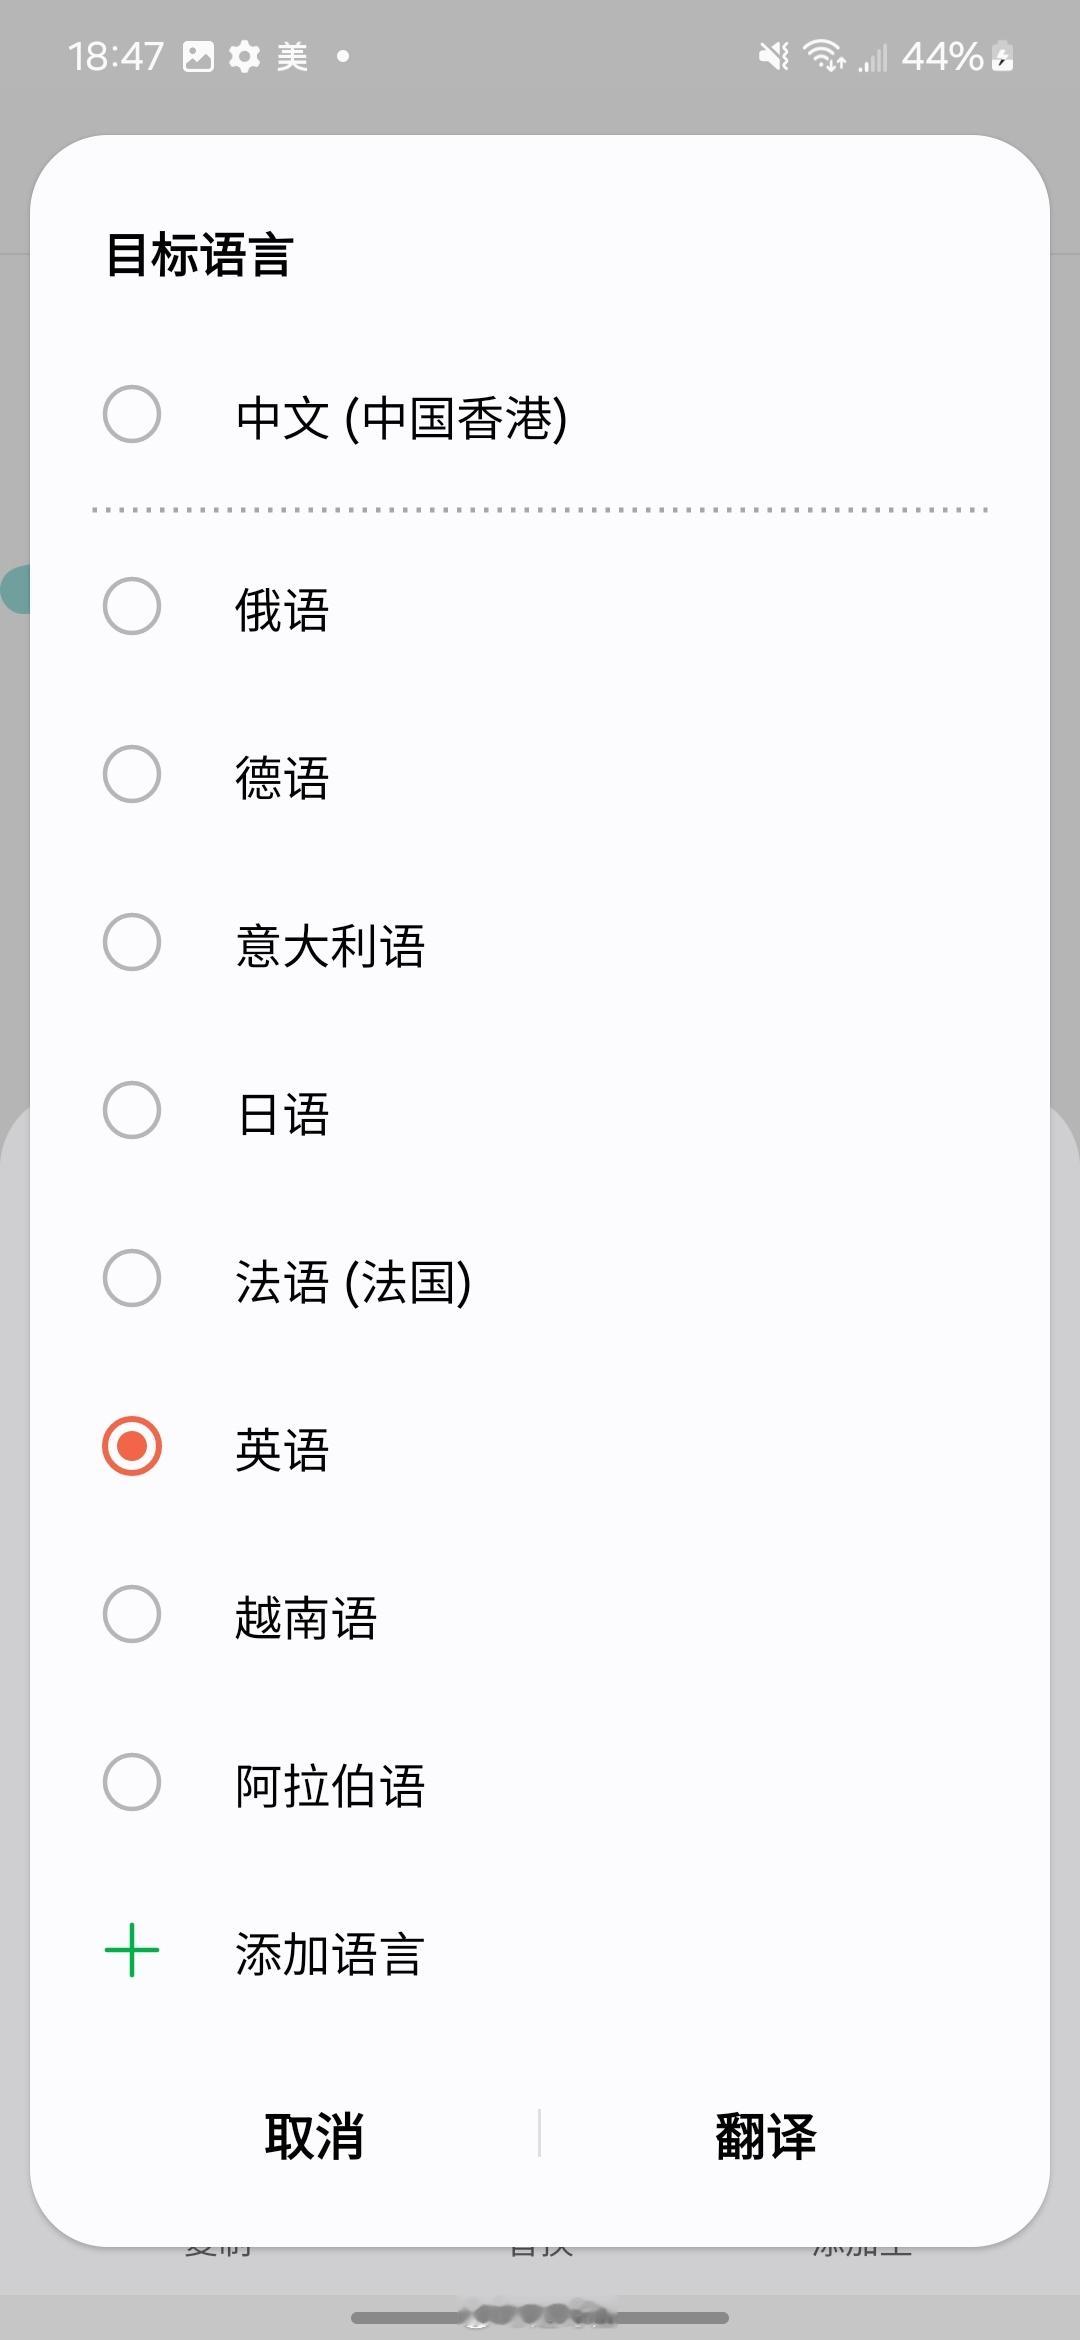Pick 阿拉伯语 from the language list

pos(540,1783)
